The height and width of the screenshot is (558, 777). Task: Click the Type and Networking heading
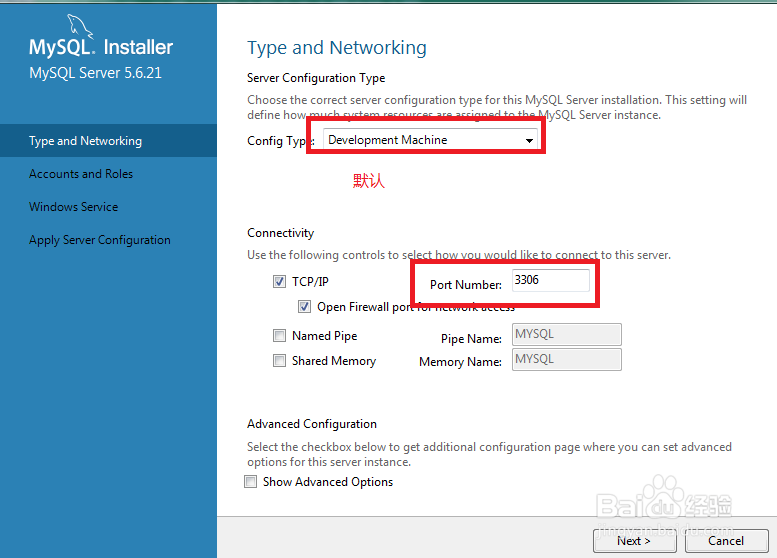[336, 48]
